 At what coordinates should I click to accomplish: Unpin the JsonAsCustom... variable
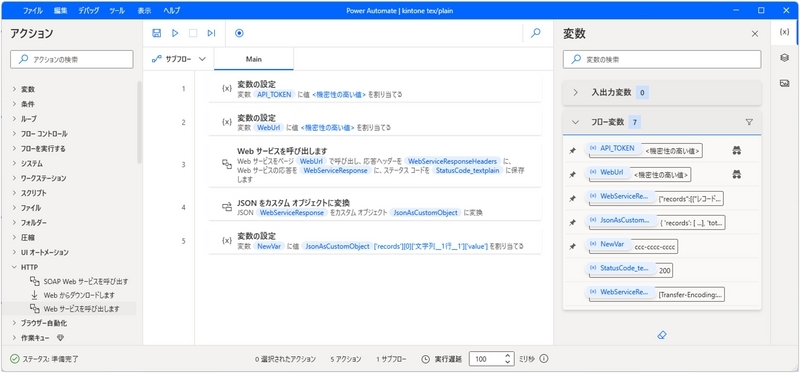pos(572,222)
